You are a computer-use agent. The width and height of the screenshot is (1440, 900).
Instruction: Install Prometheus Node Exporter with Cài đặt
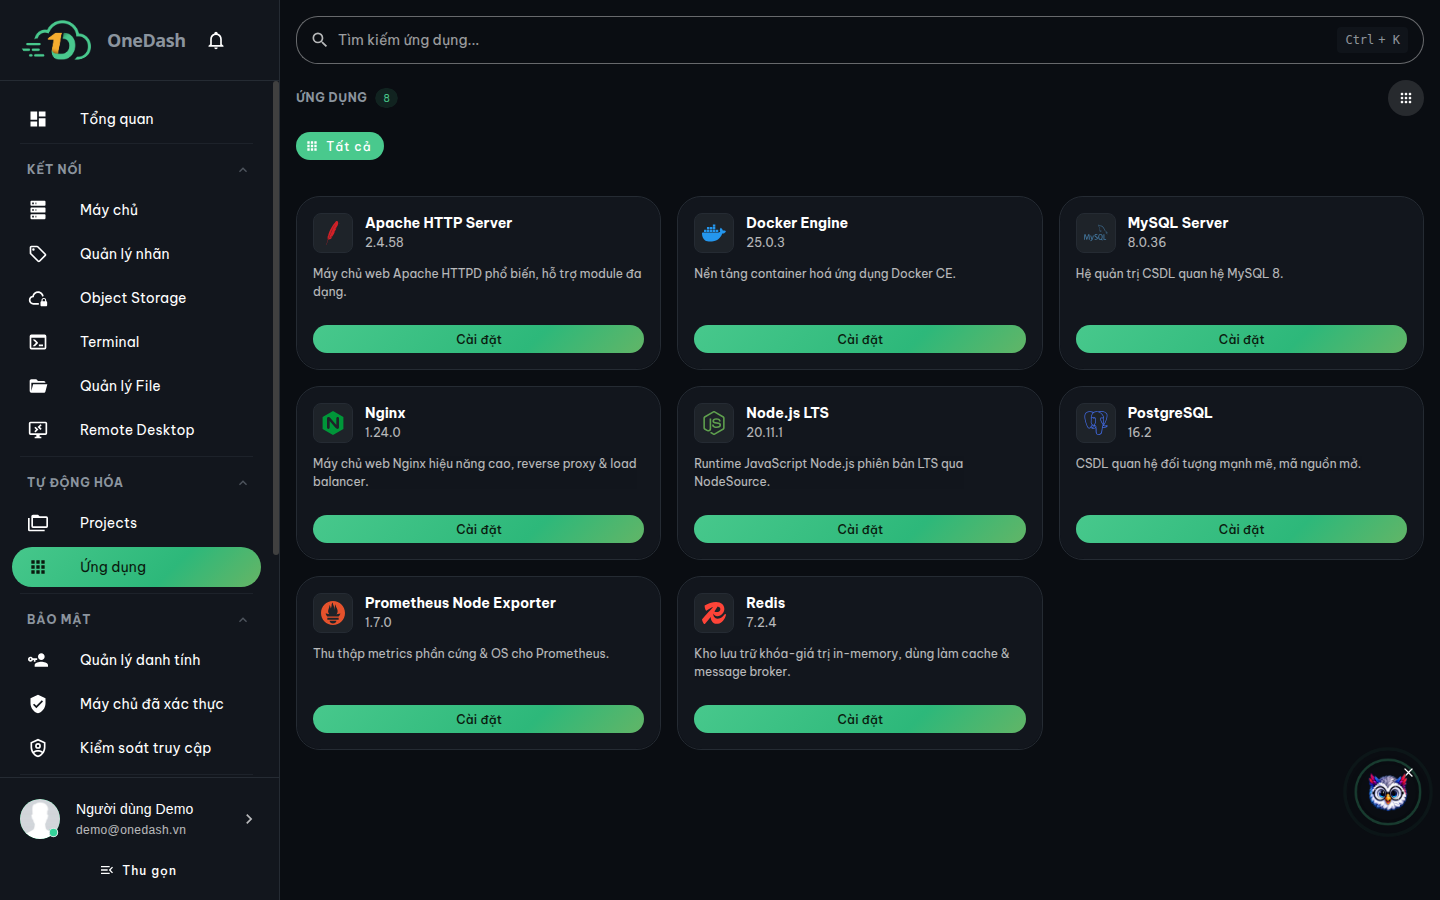click(478, 719)
